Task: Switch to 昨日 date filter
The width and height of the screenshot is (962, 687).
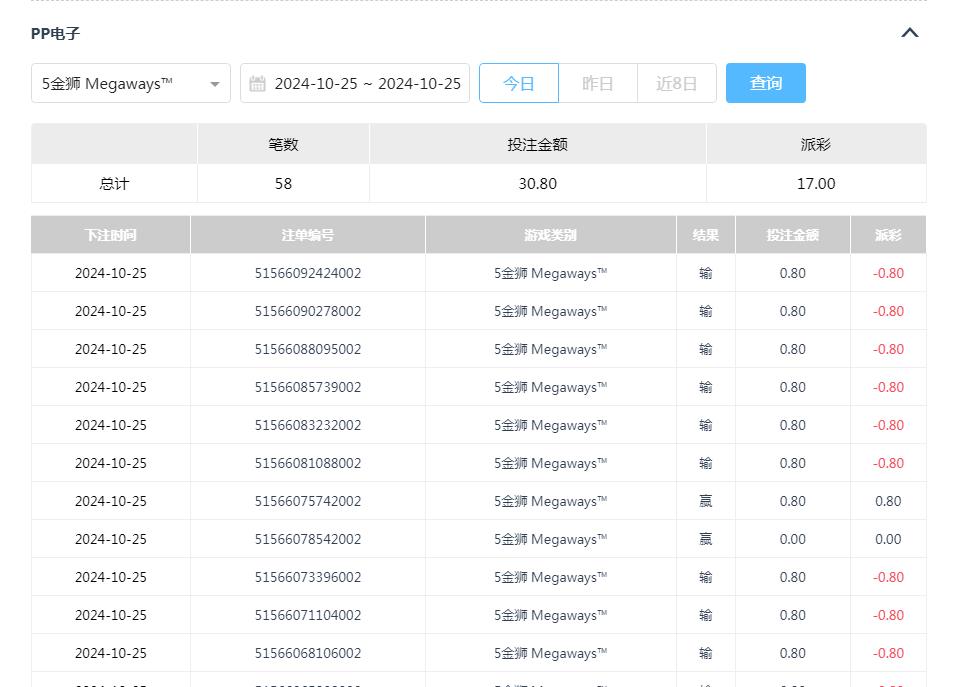Action: tap(597, 83)
